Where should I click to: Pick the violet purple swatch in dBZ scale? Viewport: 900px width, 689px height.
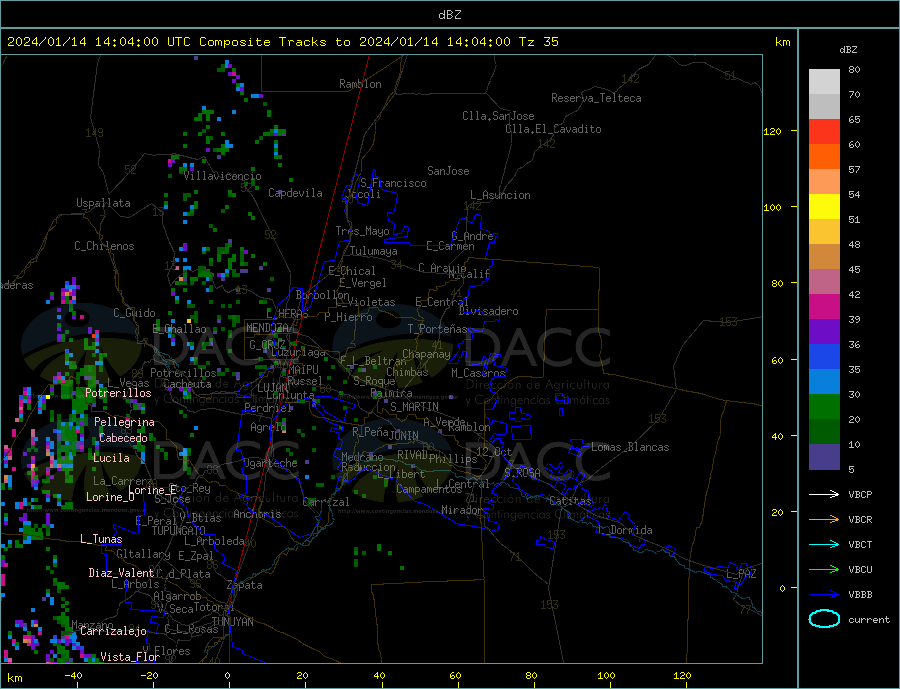tap(824, 332)
